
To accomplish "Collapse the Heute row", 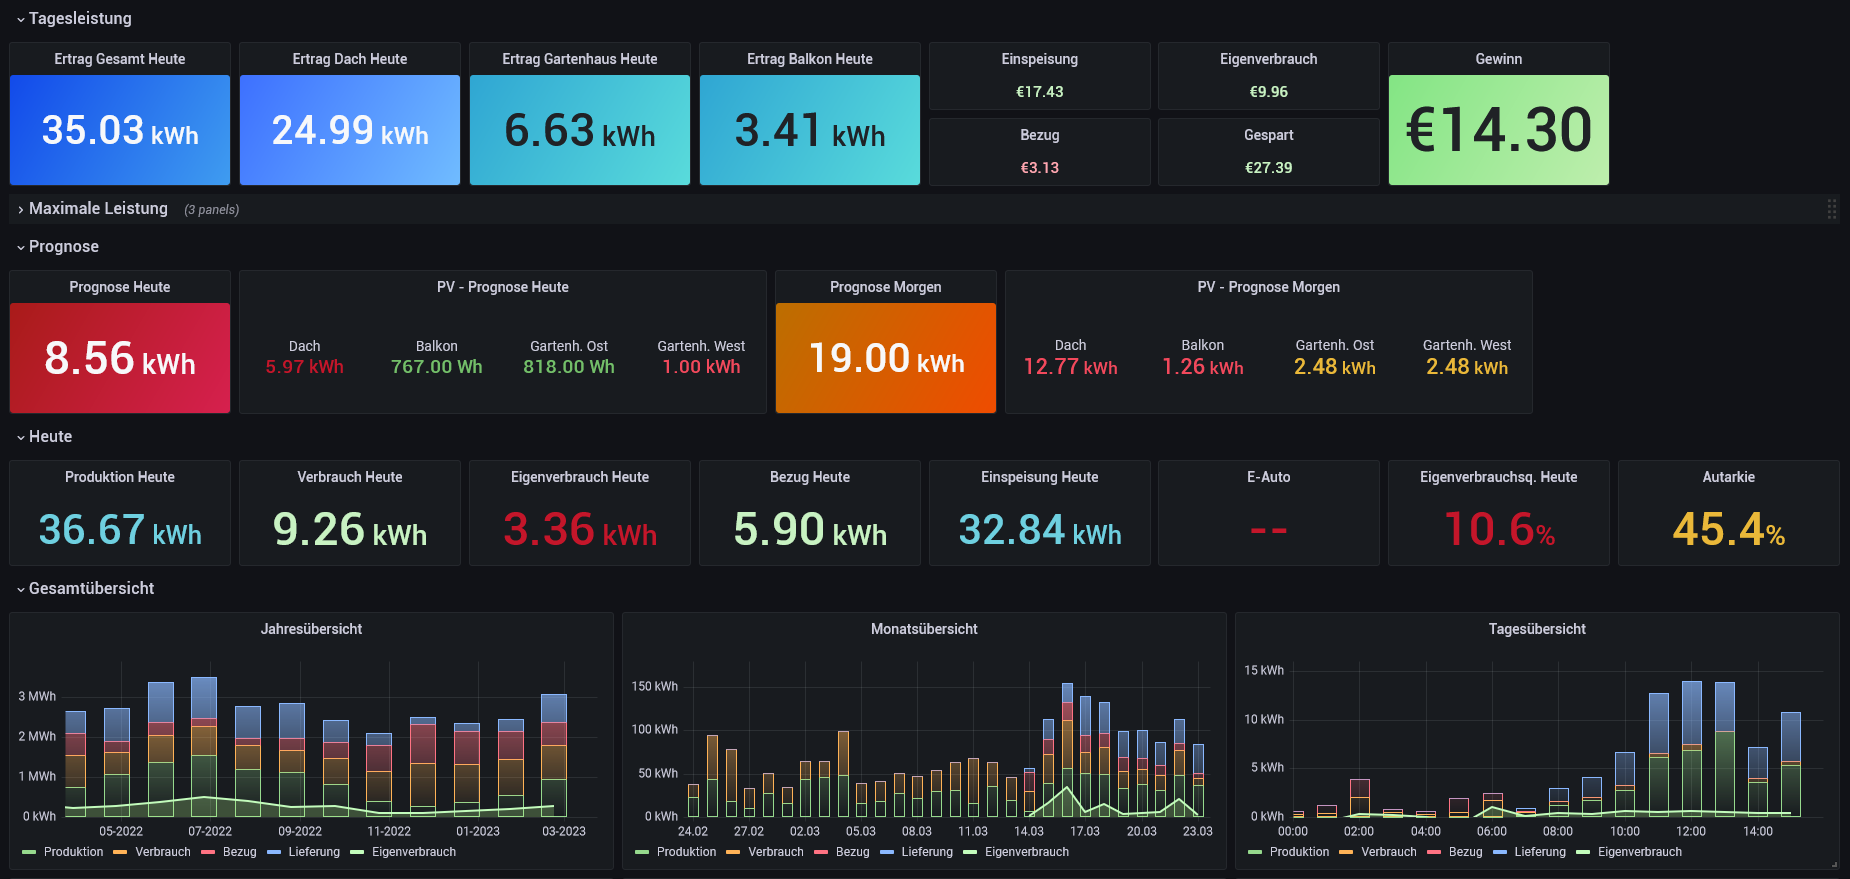I will pos(44,436).
